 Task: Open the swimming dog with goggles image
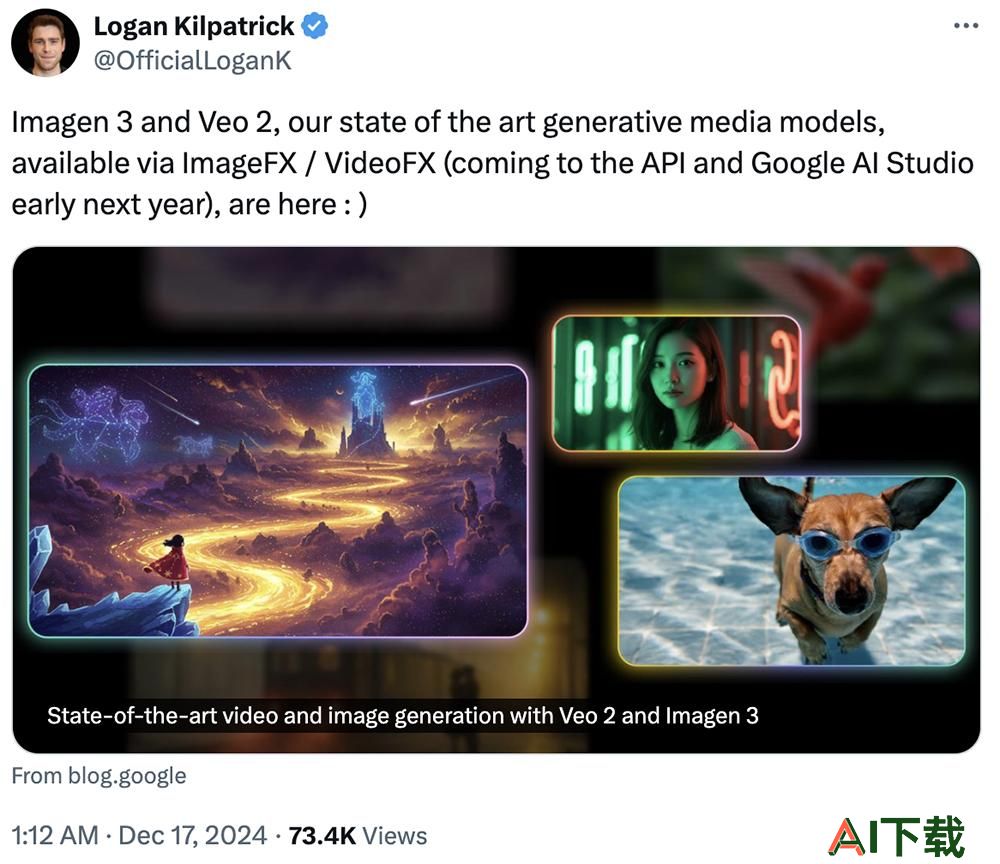pos(791,571)
